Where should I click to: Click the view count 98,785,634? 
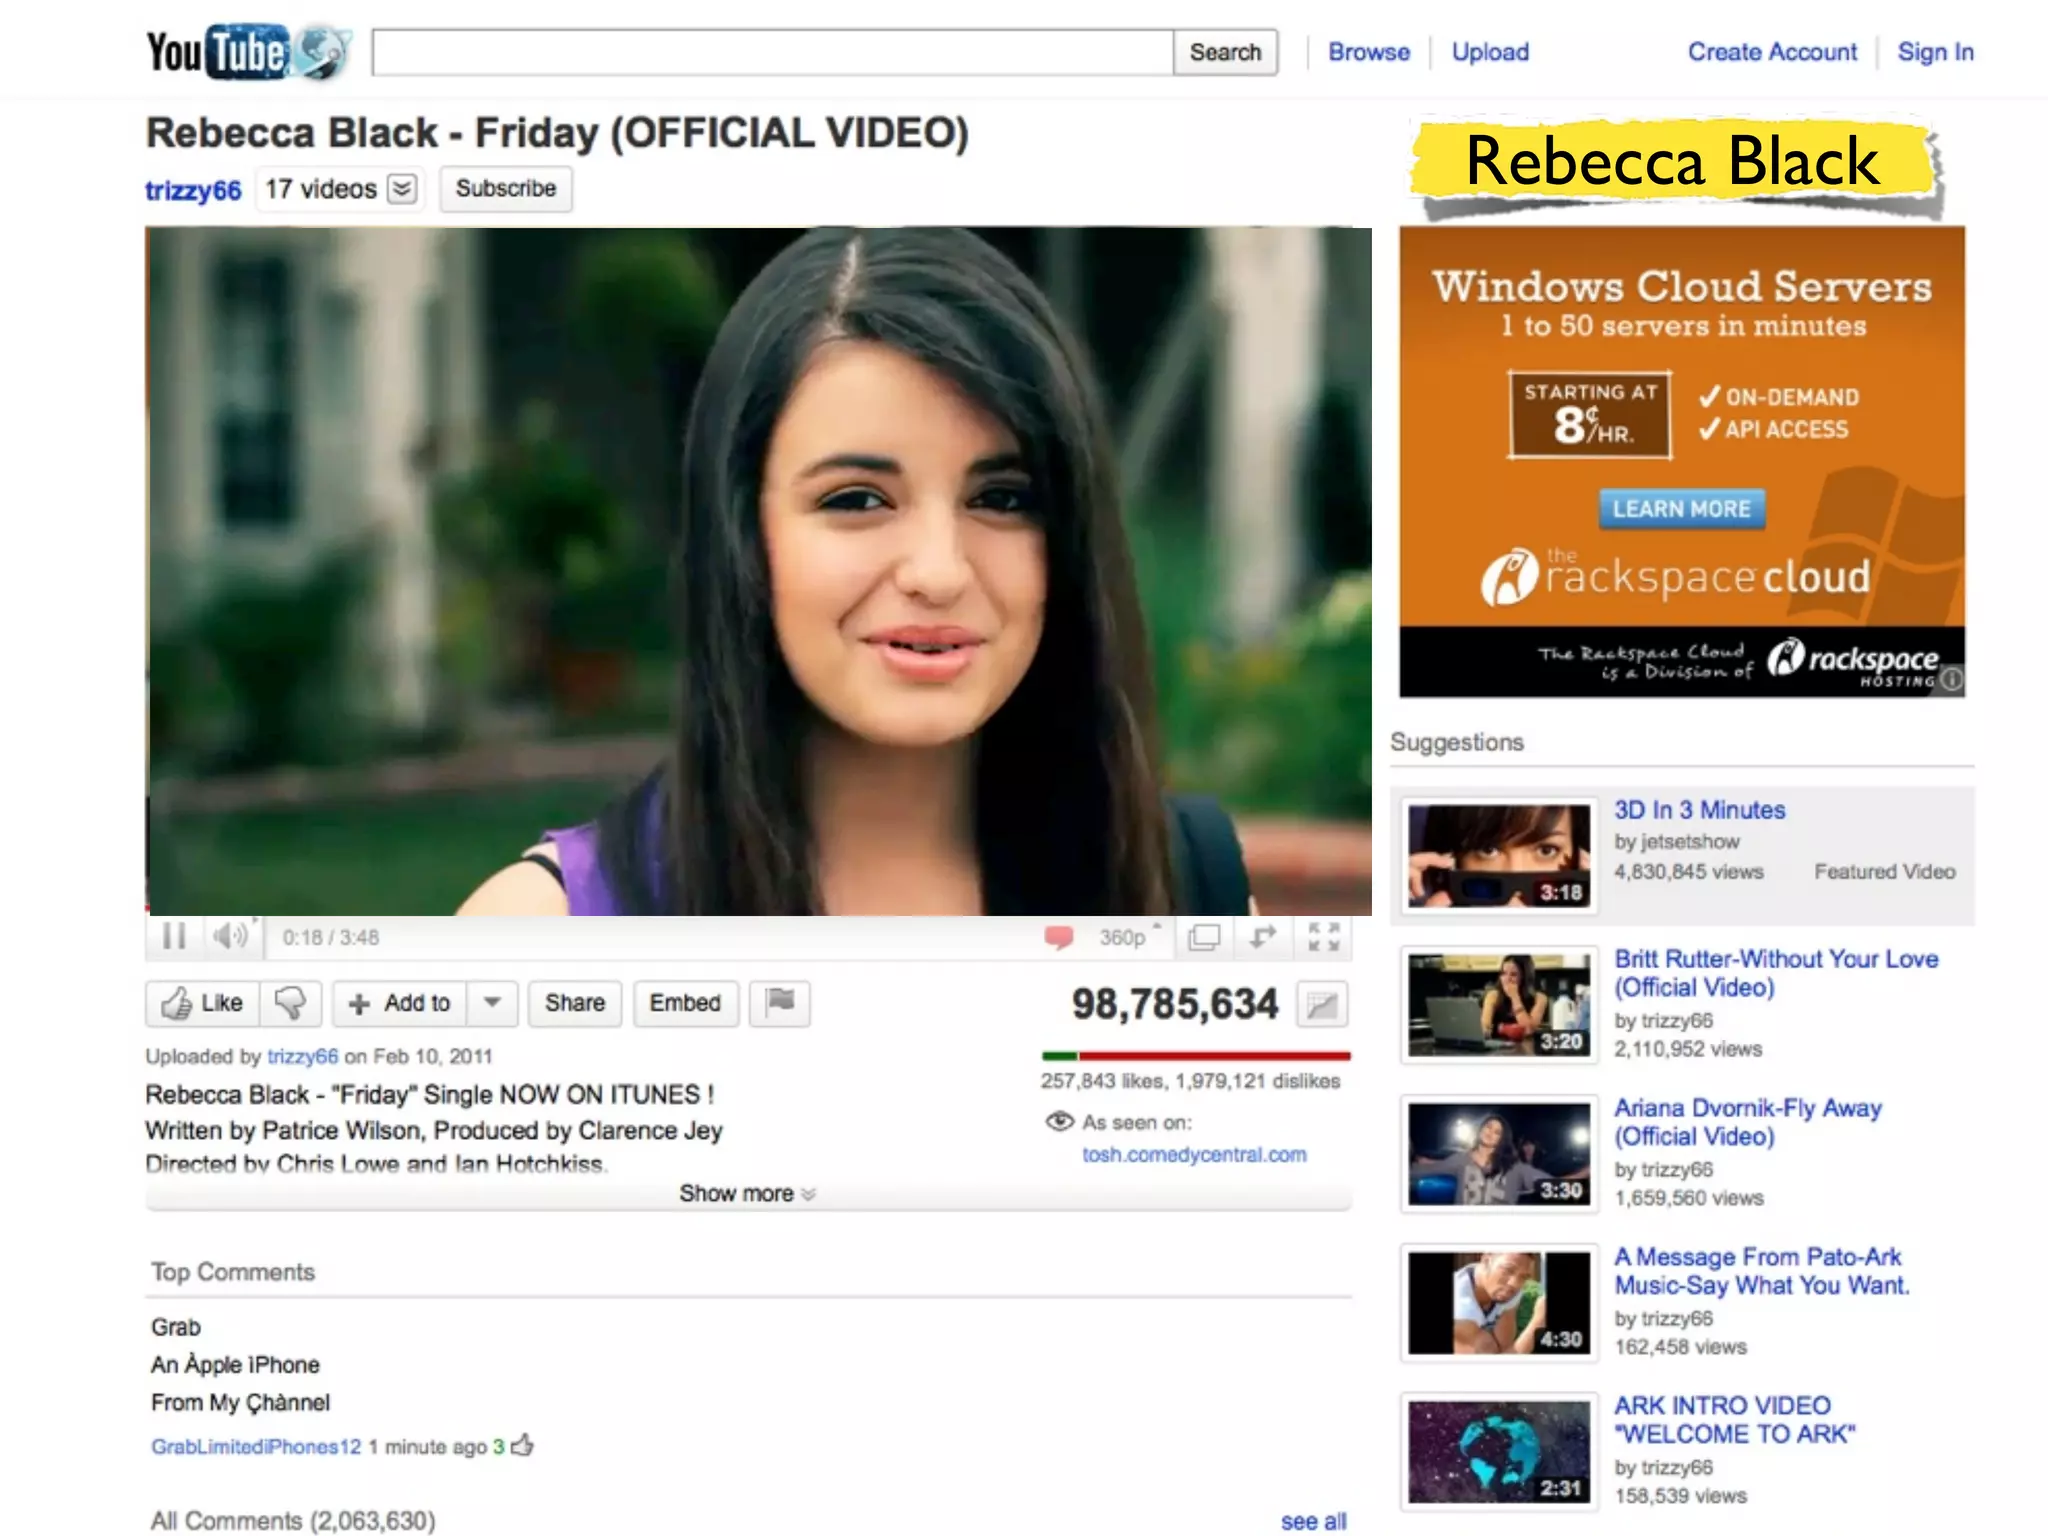(1175, 1004)
